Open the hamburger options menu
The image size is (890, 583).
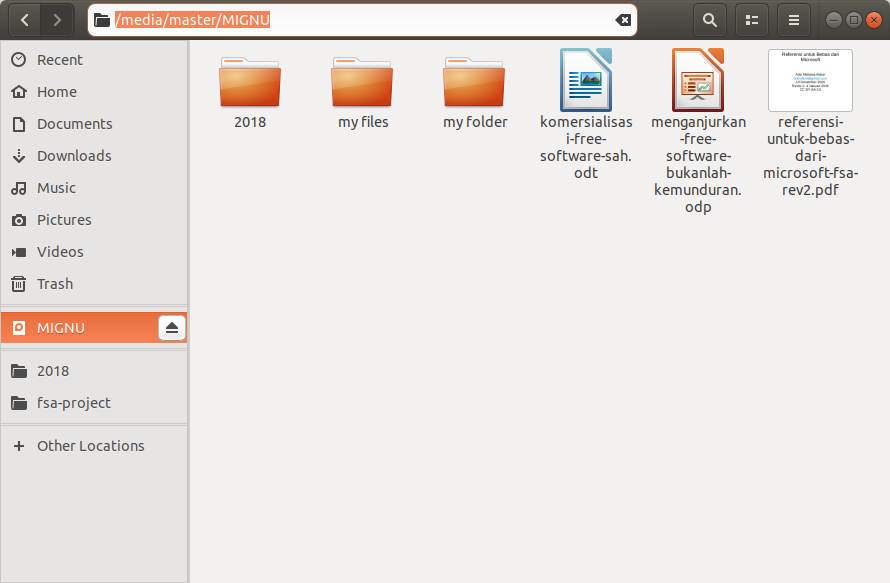[x=793, y=20]
